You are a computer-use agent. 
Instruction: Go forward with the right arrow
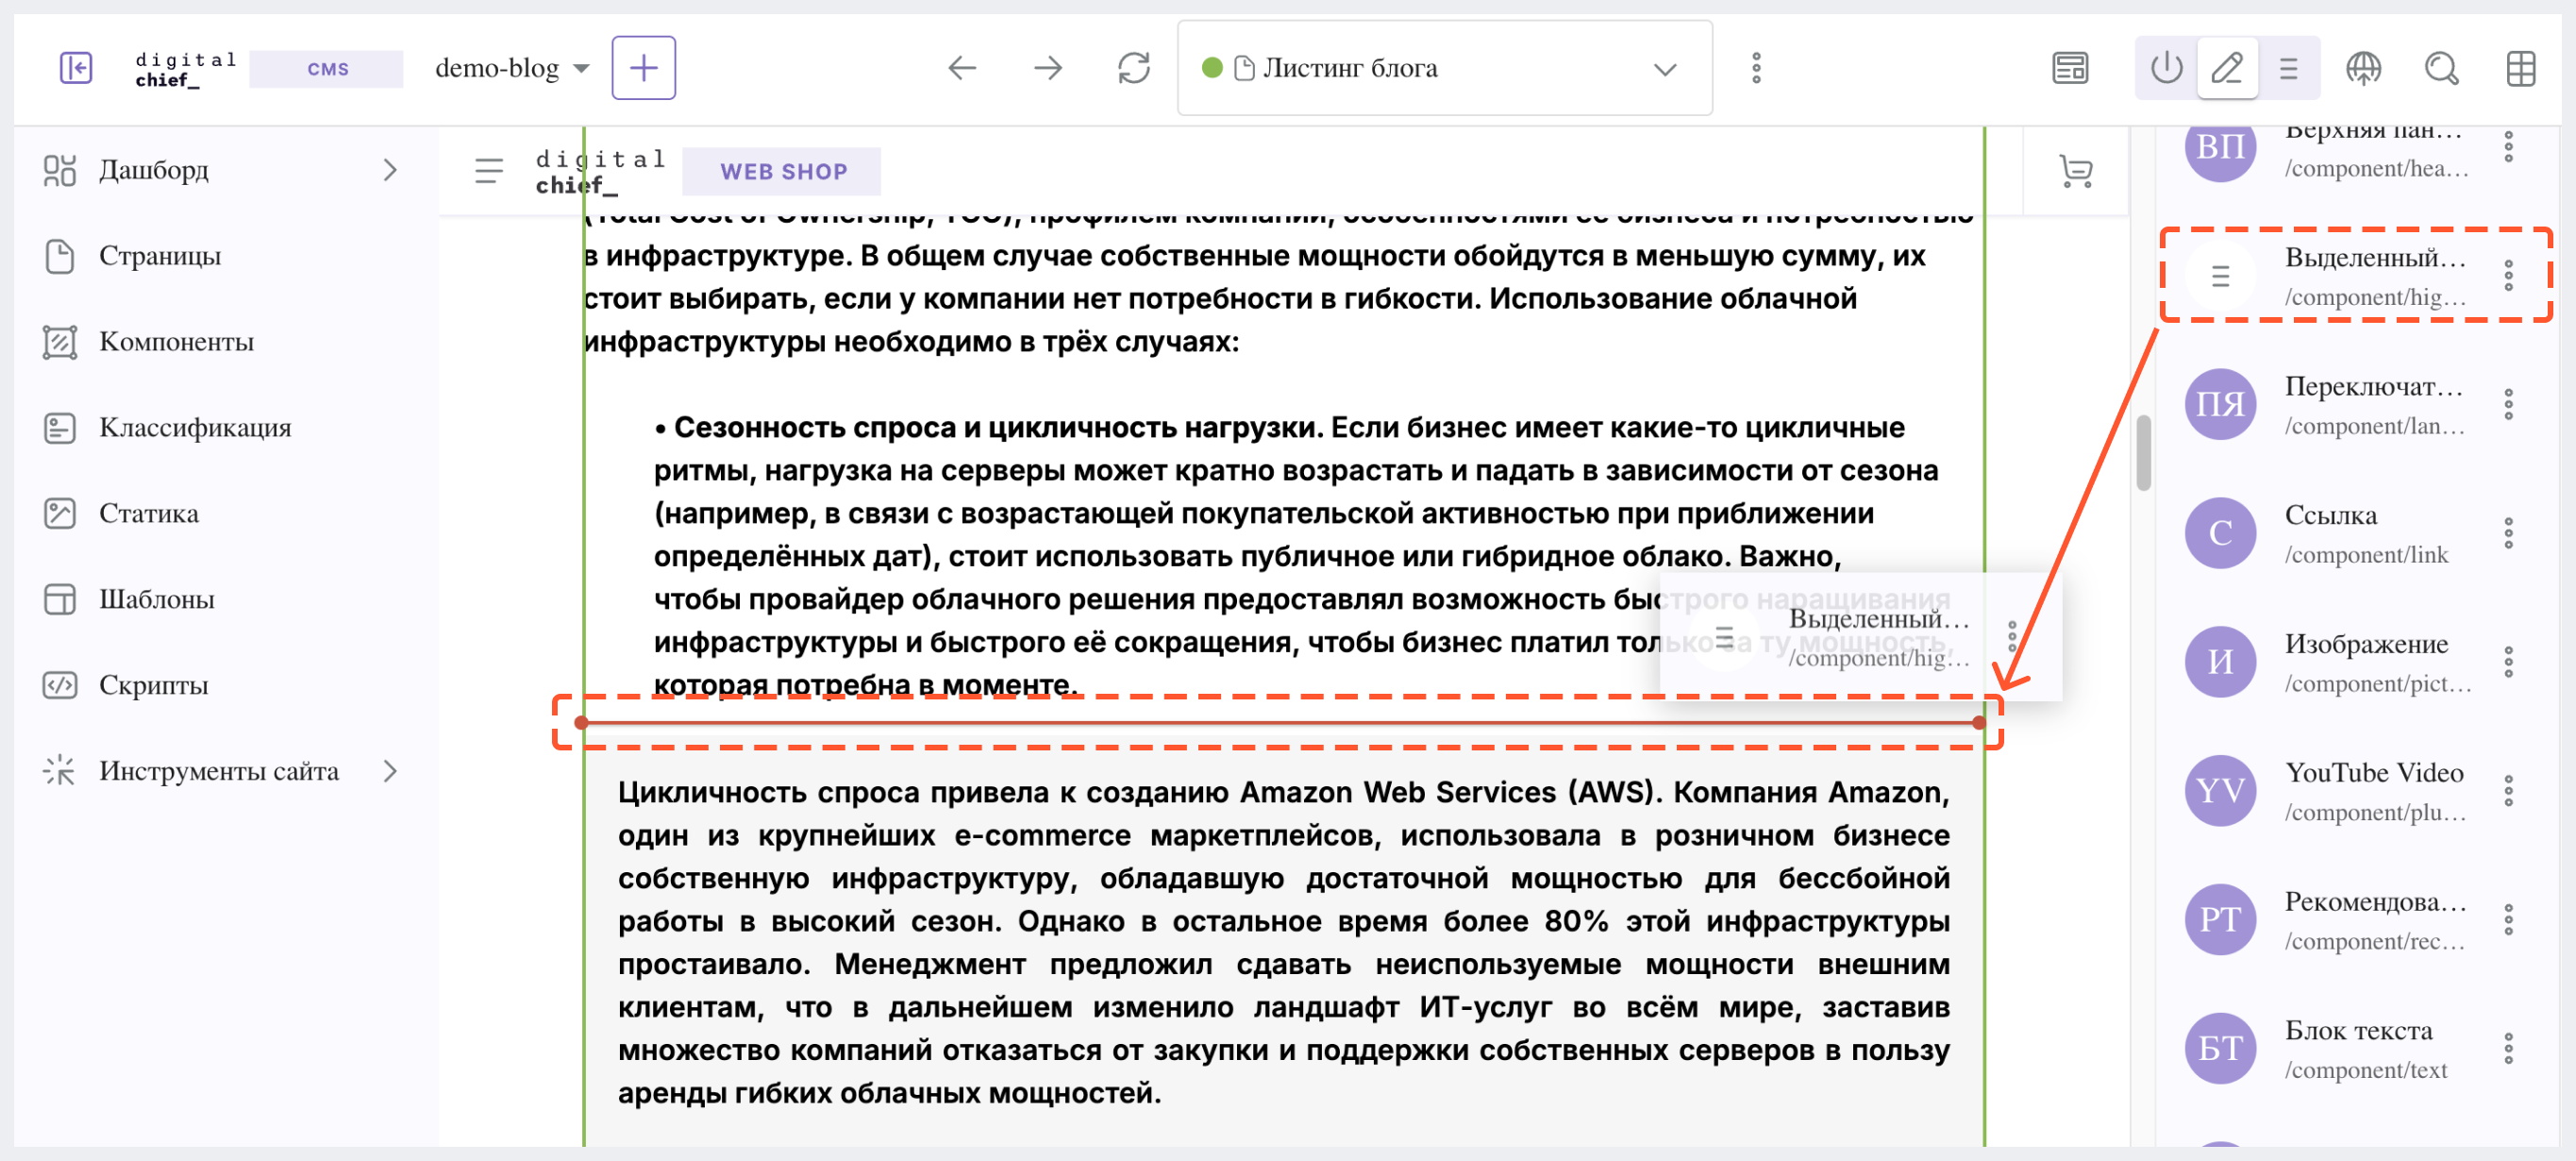tap(1047, 68)
